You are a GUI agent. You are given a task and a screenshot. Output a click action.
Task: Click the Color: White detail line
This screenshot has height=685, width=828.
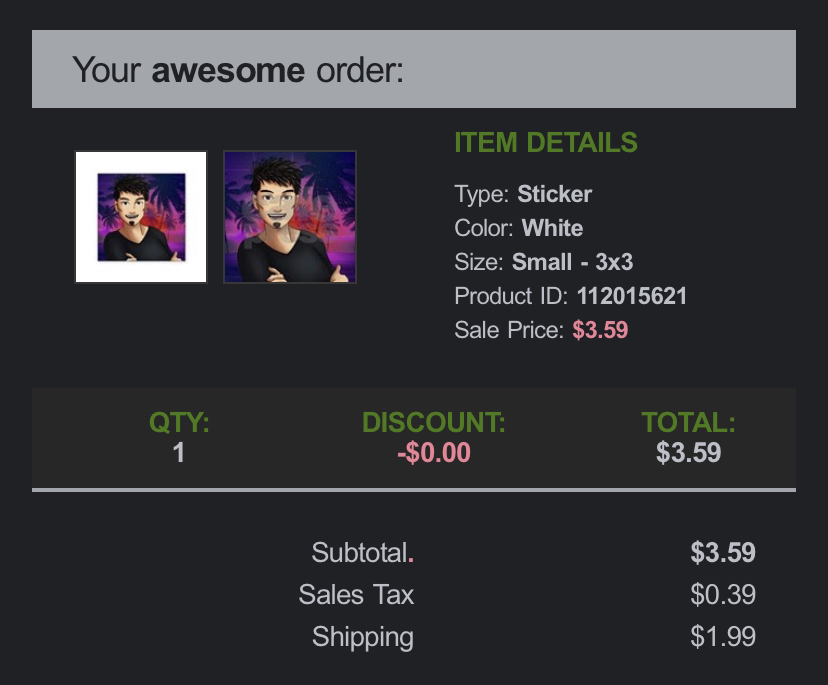(519, 228)
